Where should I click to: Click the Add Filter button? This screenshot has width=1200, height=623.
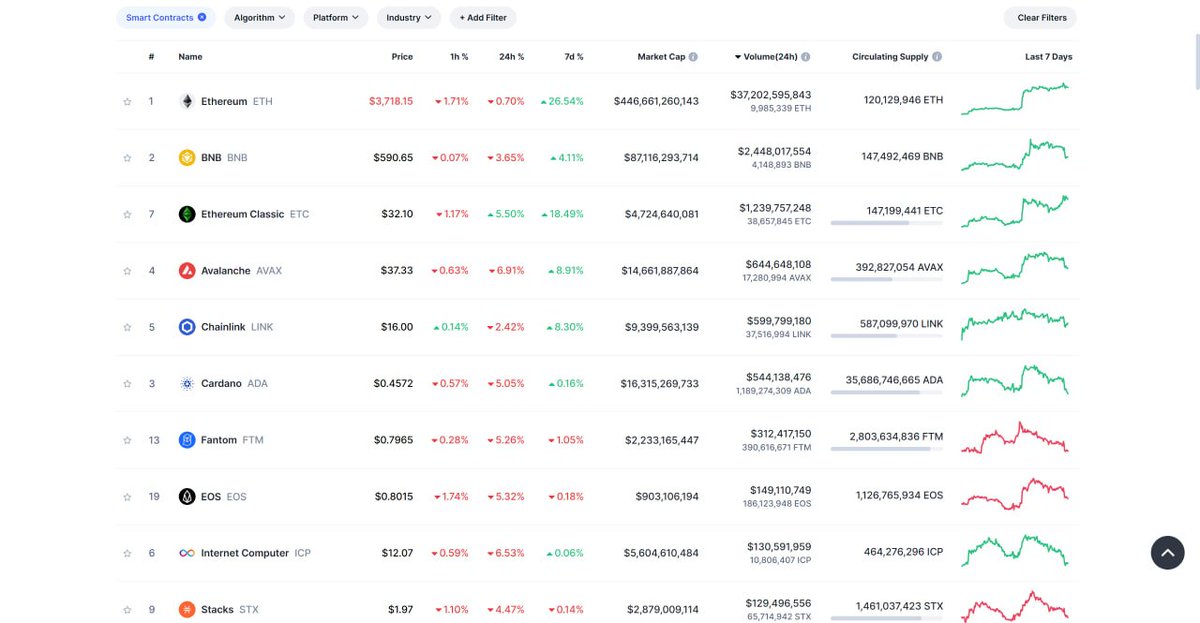coord(483,18)
